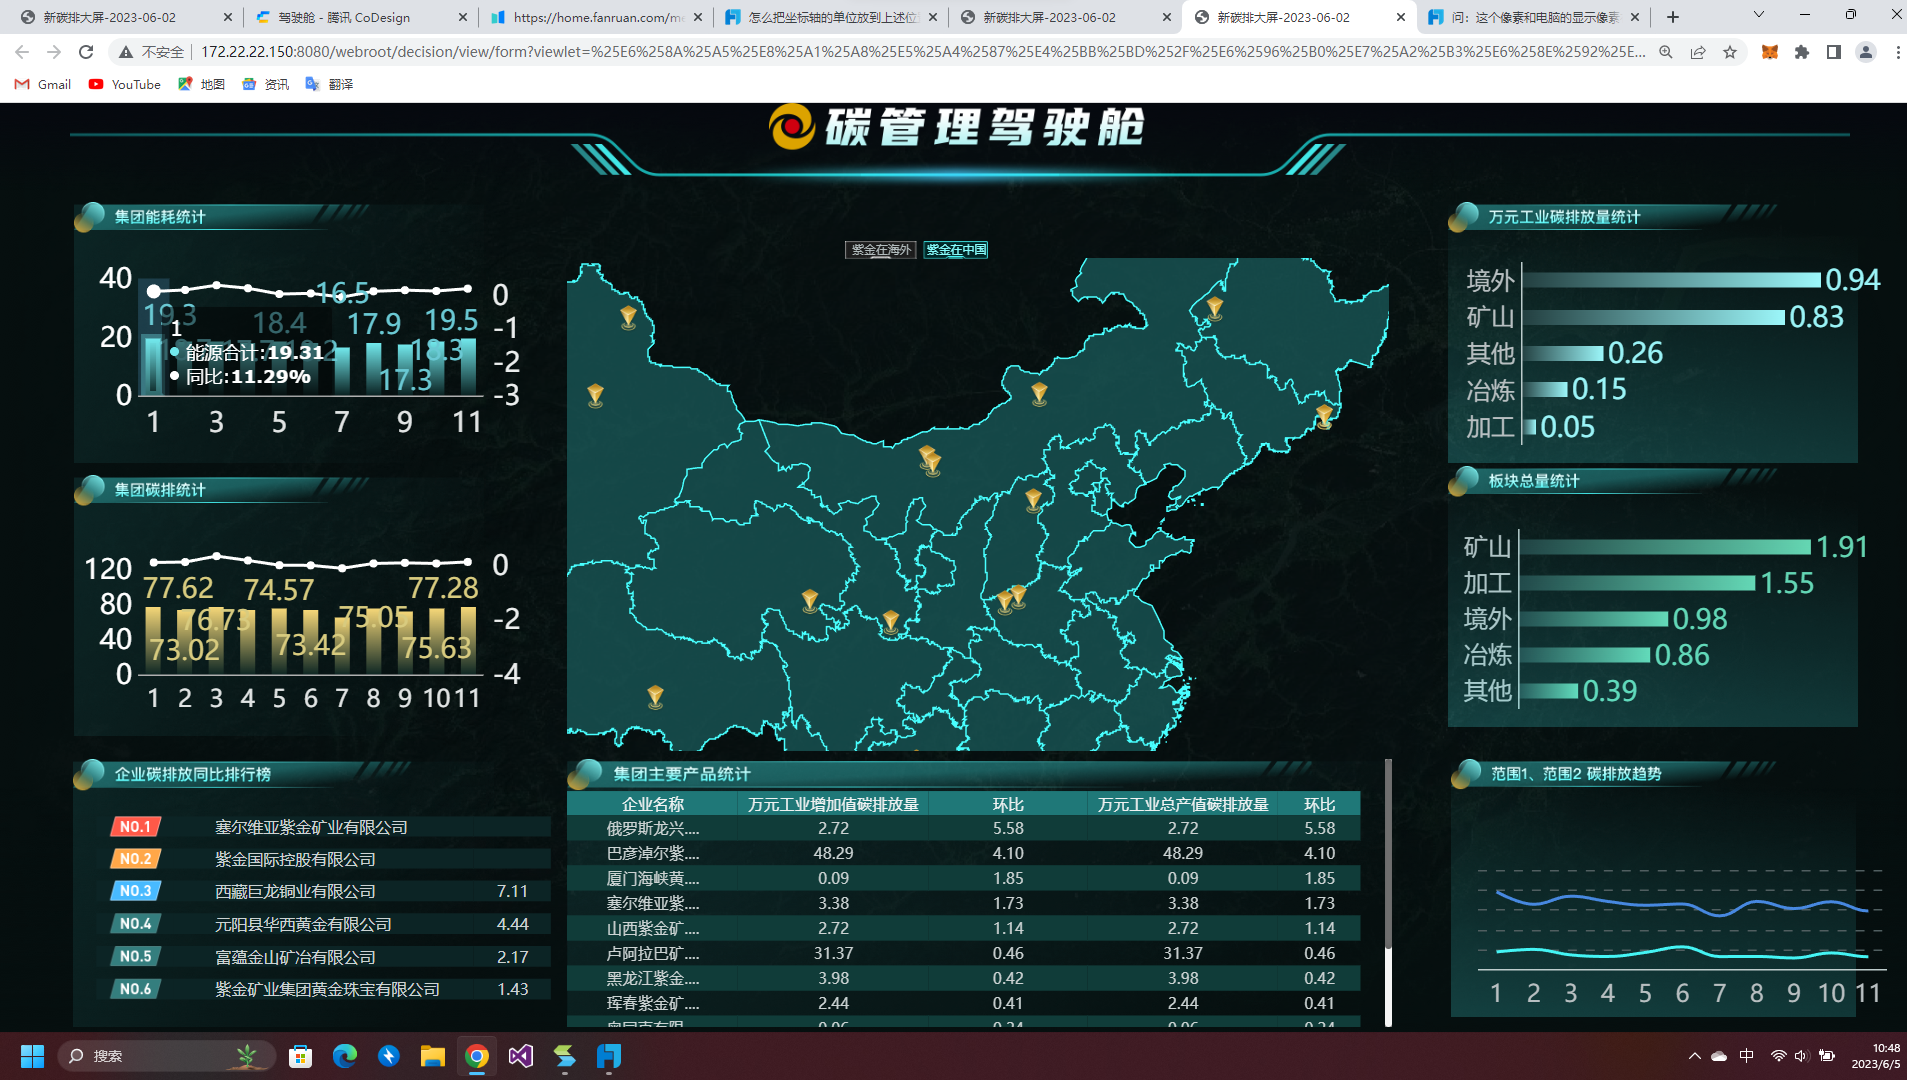Screen dimensions: 1907x1080
Task: Click the address bar URL field
Action: point(922,52)
